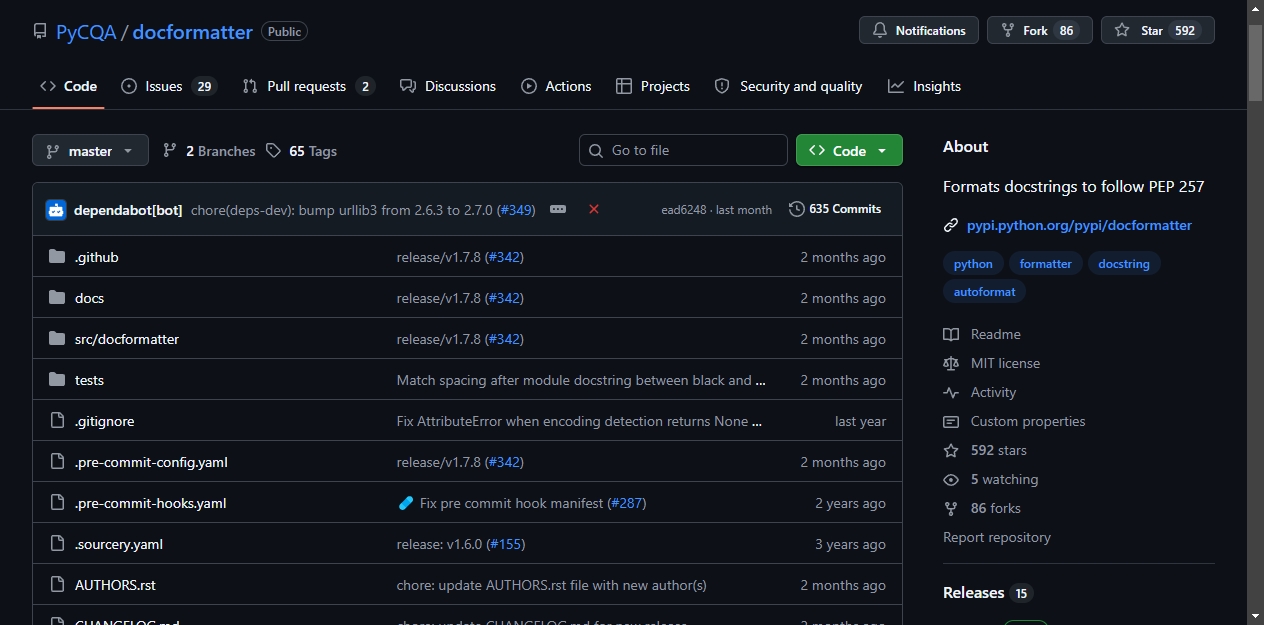Image resolution: width=1264 pixels, height=625 pixels.
Task: Open the #155 pull request link
Action: pyautogui.click(x=506, y=544)
